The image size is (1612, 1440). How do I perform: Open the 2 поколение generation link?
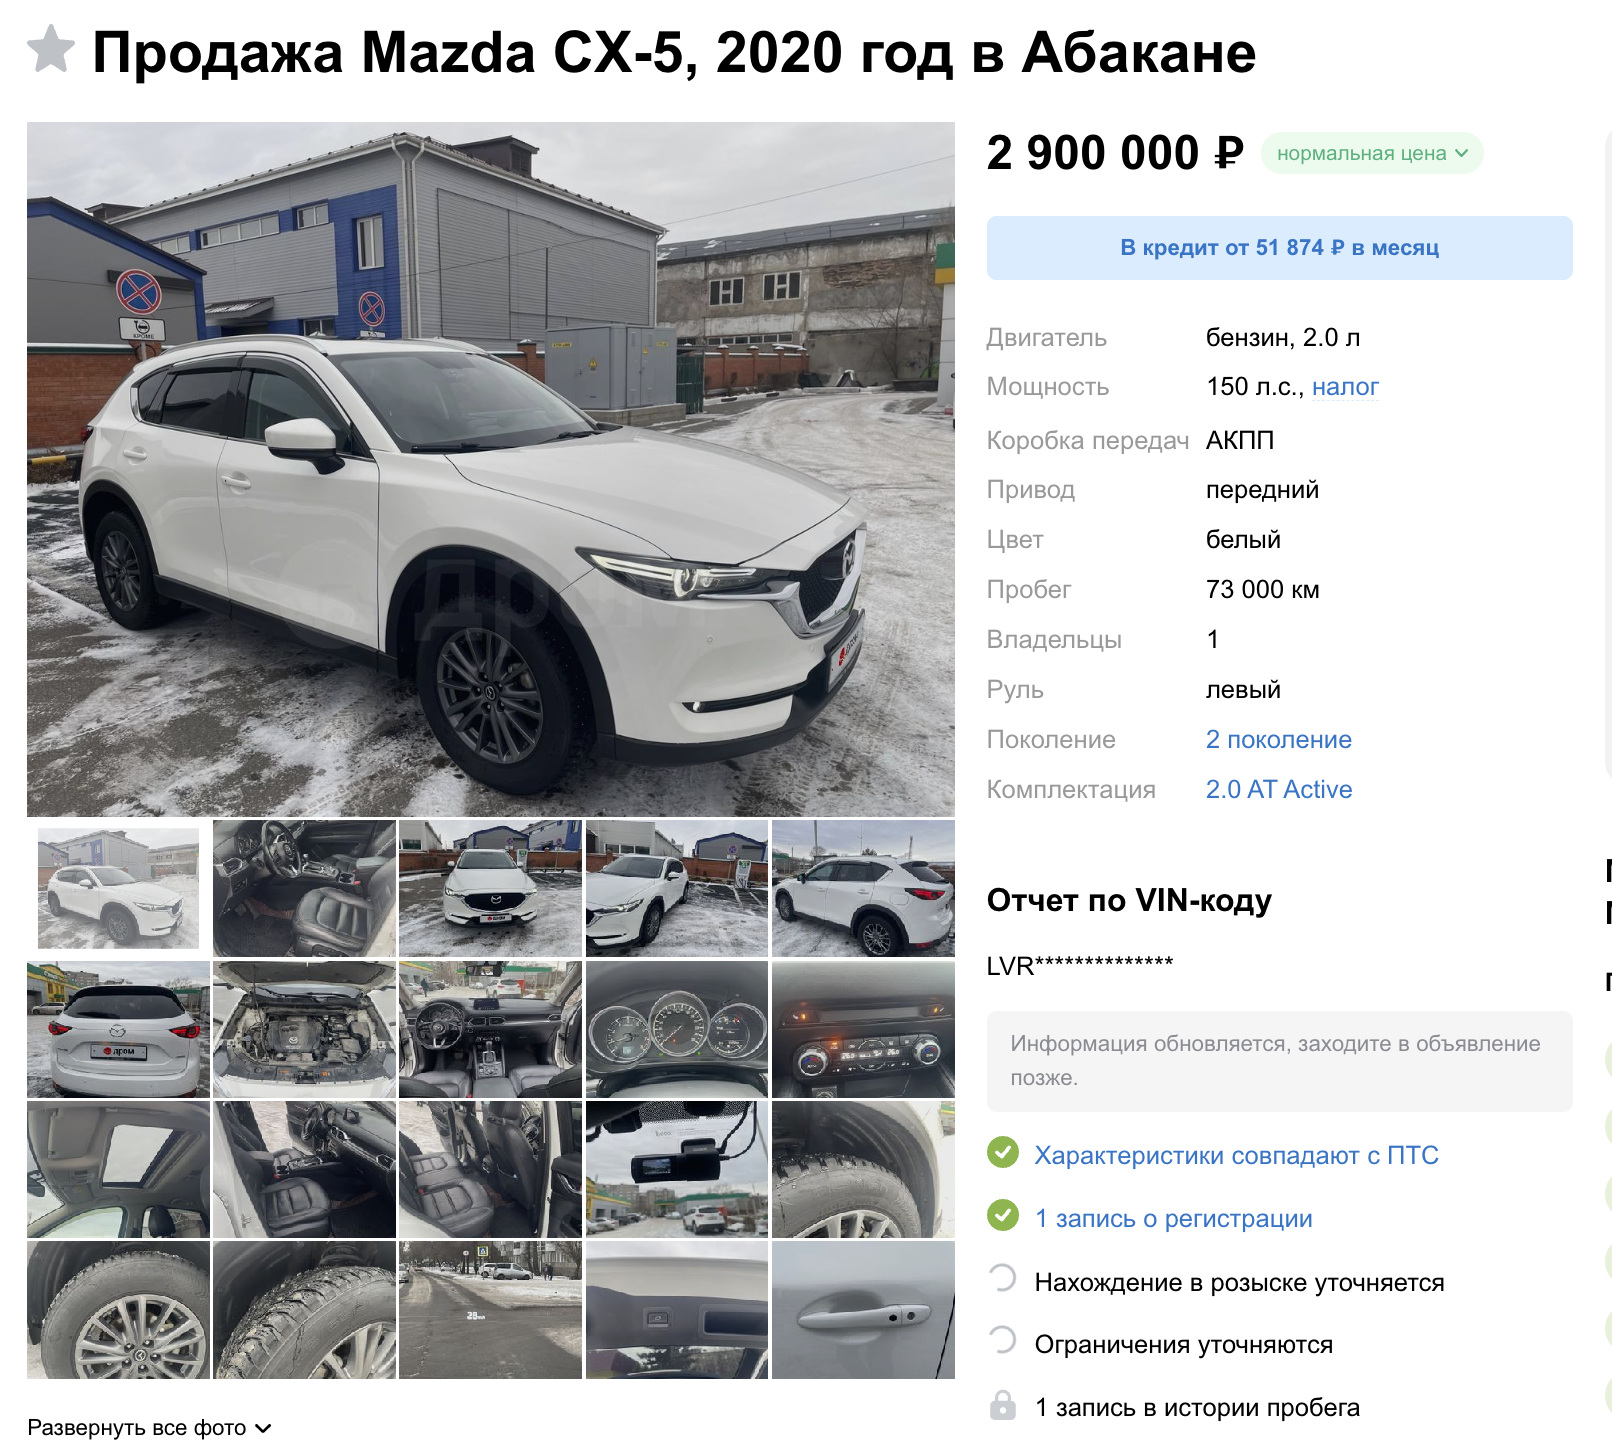click(1278, 740)
